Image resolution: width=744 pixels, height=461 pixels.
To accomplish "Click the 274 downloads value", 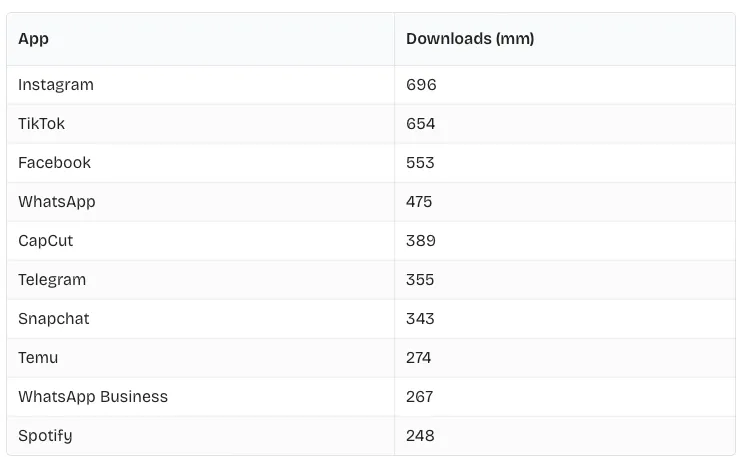I will click(x=419, y=358).
